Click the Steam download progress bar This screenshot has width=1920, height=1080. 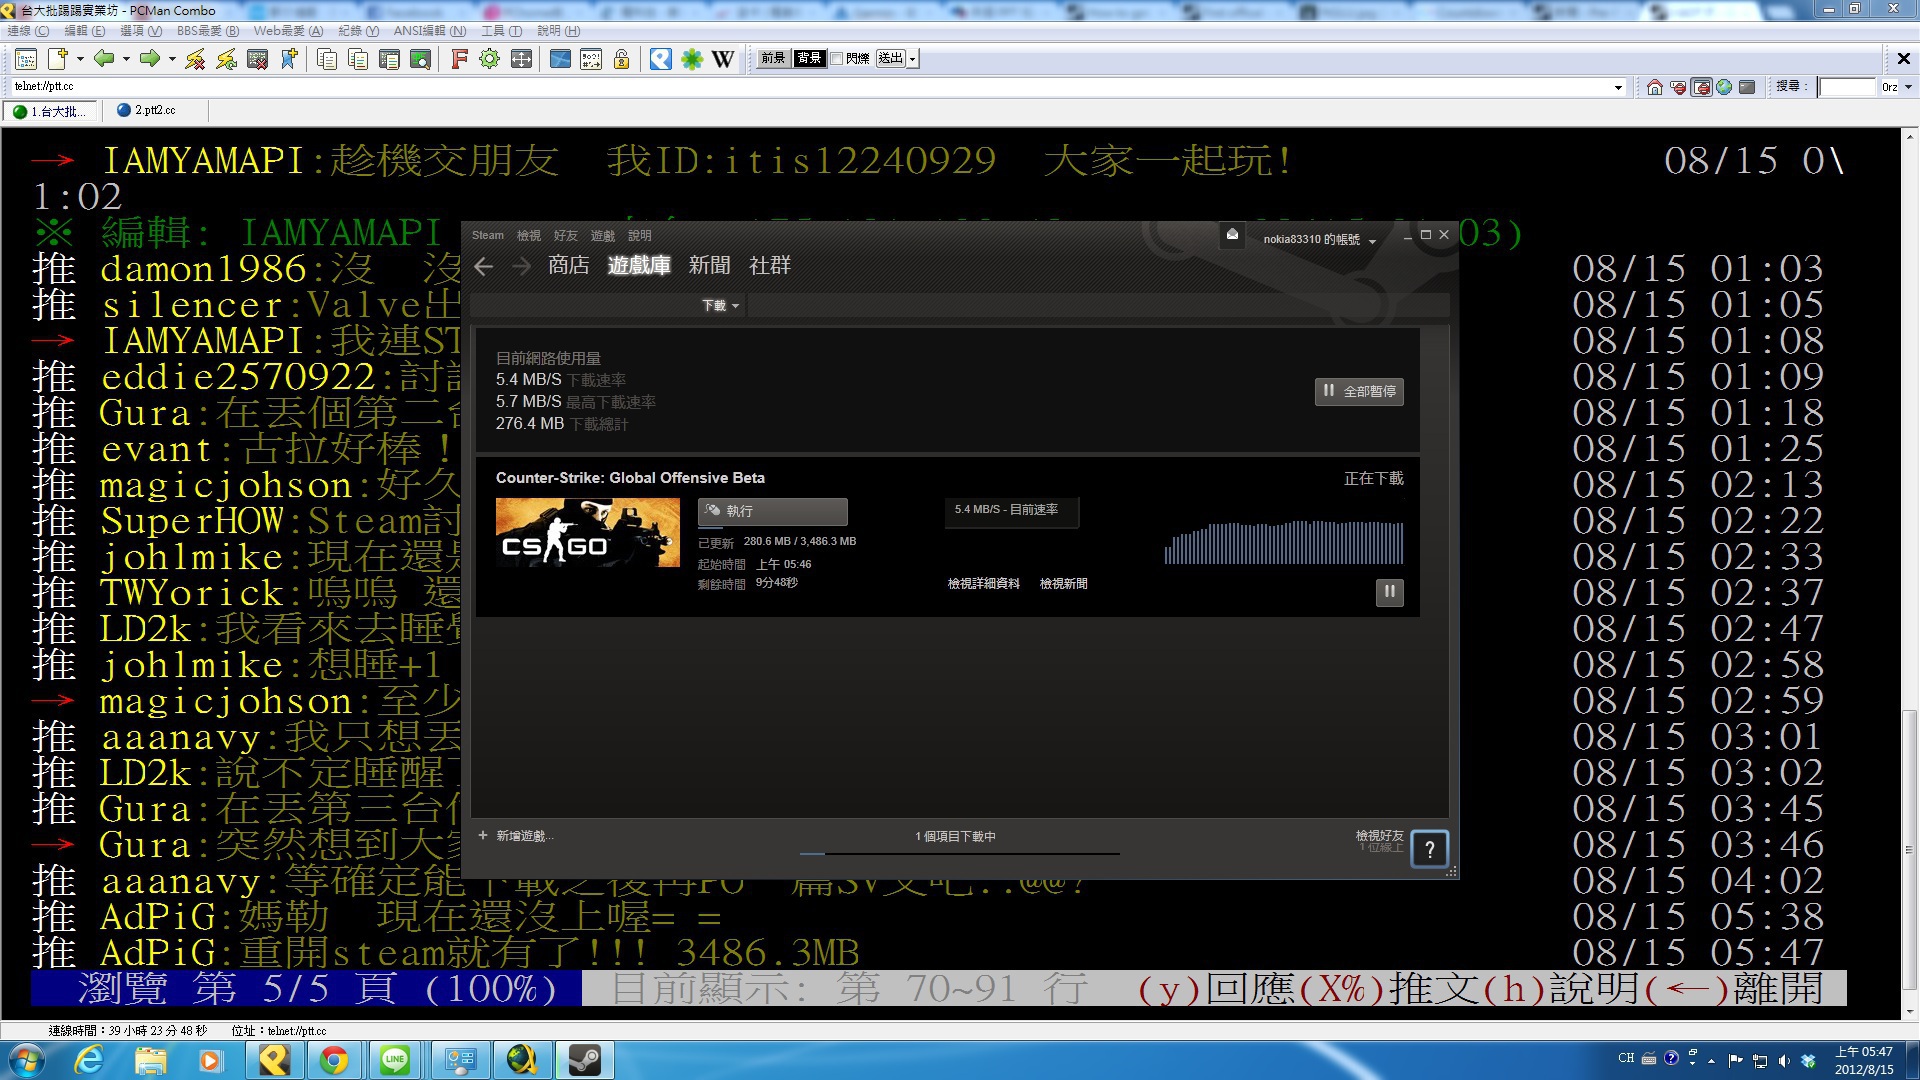[x=958, y=854]
